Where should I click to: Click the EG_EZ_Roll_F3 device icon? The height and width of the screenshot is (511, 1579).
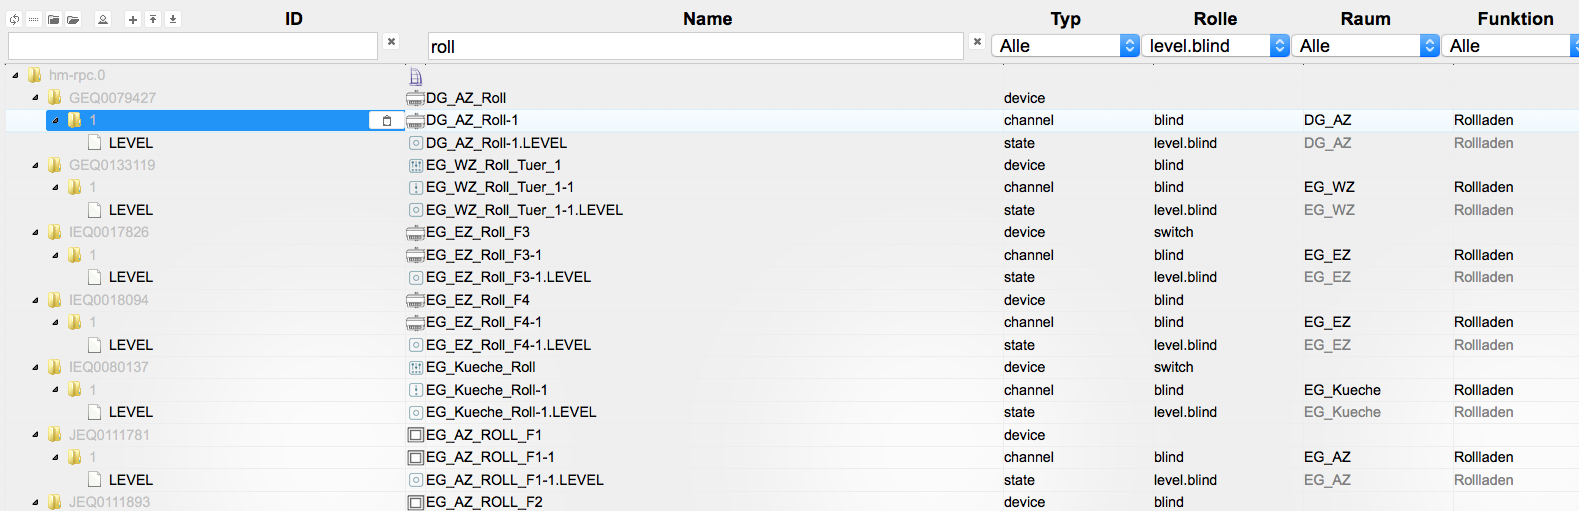pos(415,232)
